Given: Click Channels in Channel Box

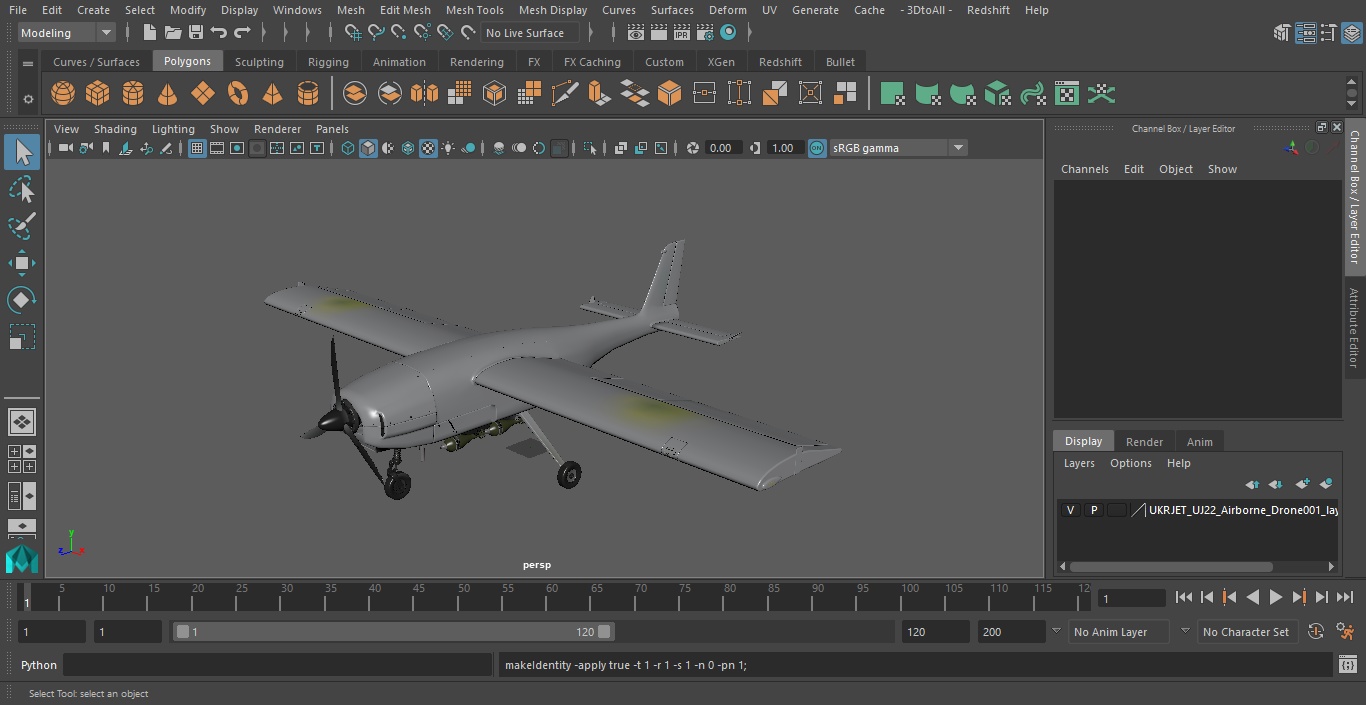Looking at the screenshot, I should coord(1084,169).
